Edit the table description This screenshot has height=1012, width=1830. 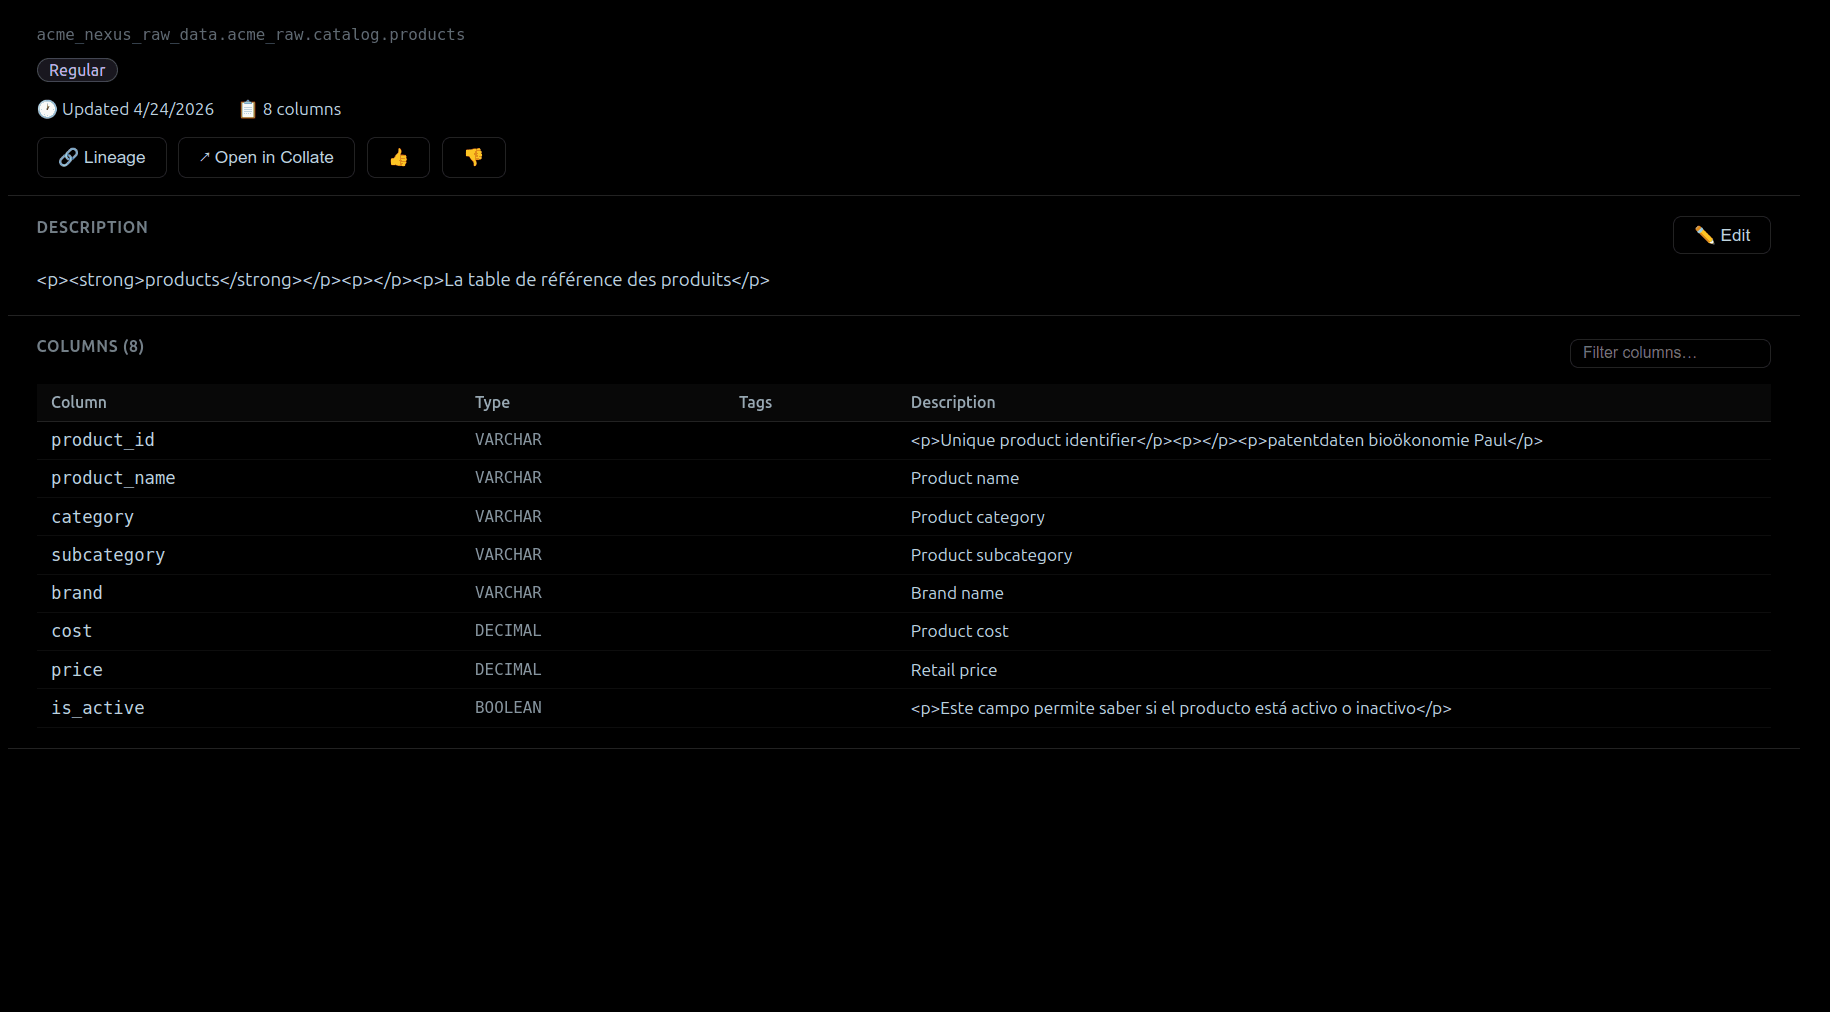click(1721, 235)
